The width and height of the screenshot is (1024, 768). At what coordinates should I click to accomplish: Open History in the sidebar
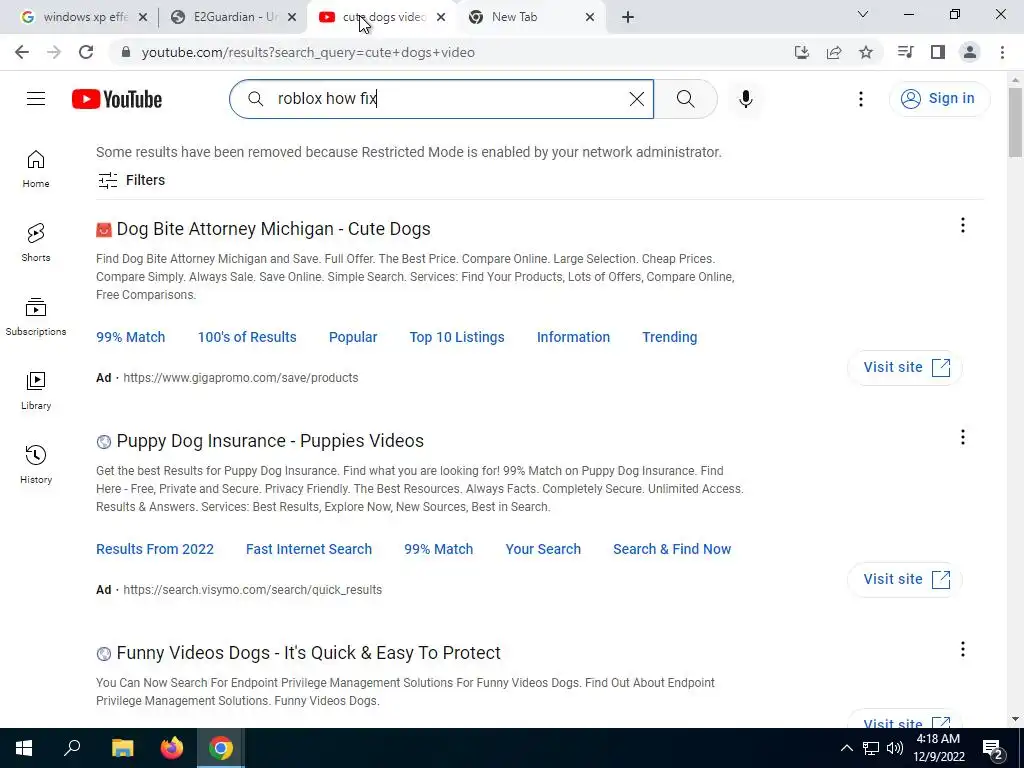click(36, 464)
